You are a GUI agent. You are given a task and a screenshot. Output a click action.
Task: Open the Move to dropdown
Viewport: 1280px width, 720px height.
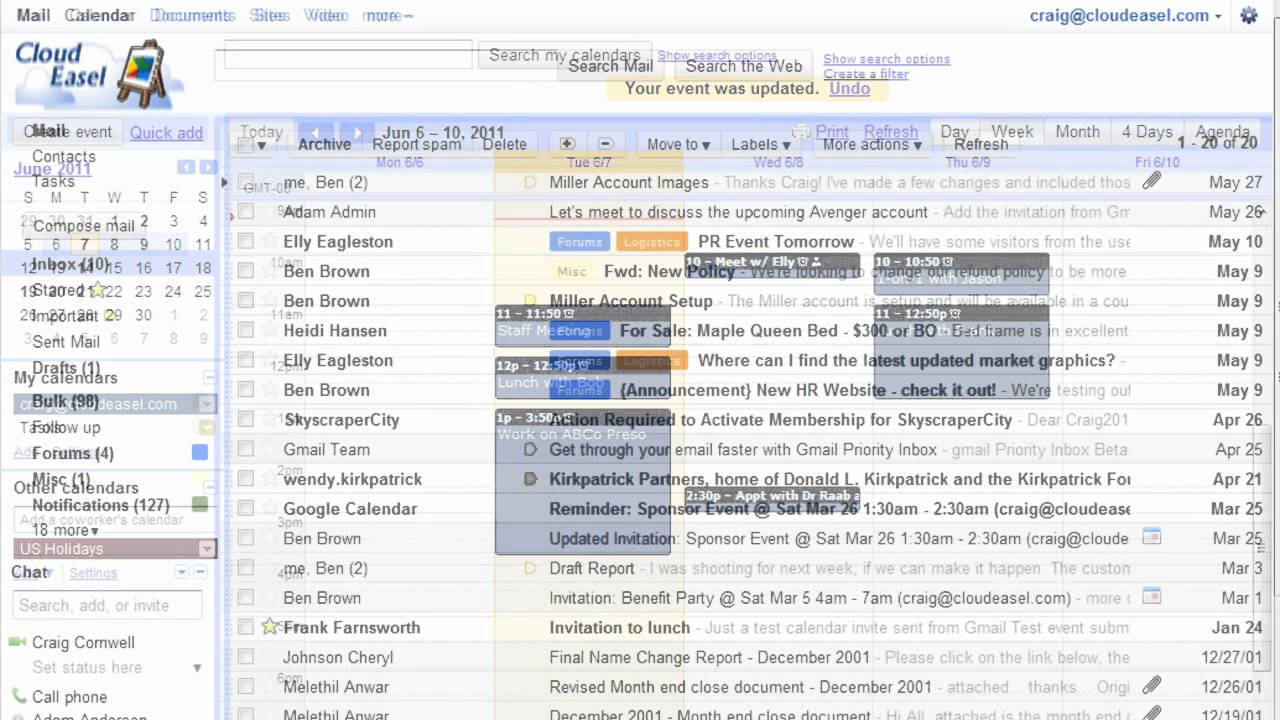pyautogui.click(x=678, y=144)
